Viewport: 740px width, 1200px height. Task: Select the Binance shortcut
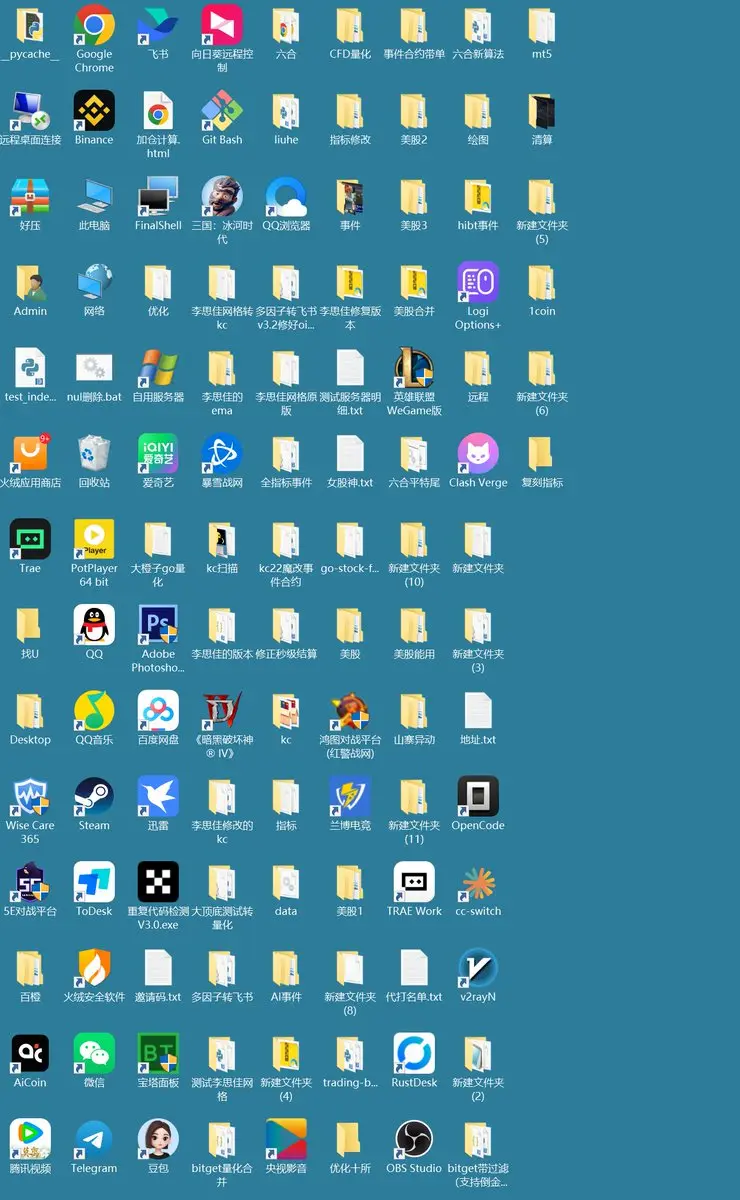94,111
